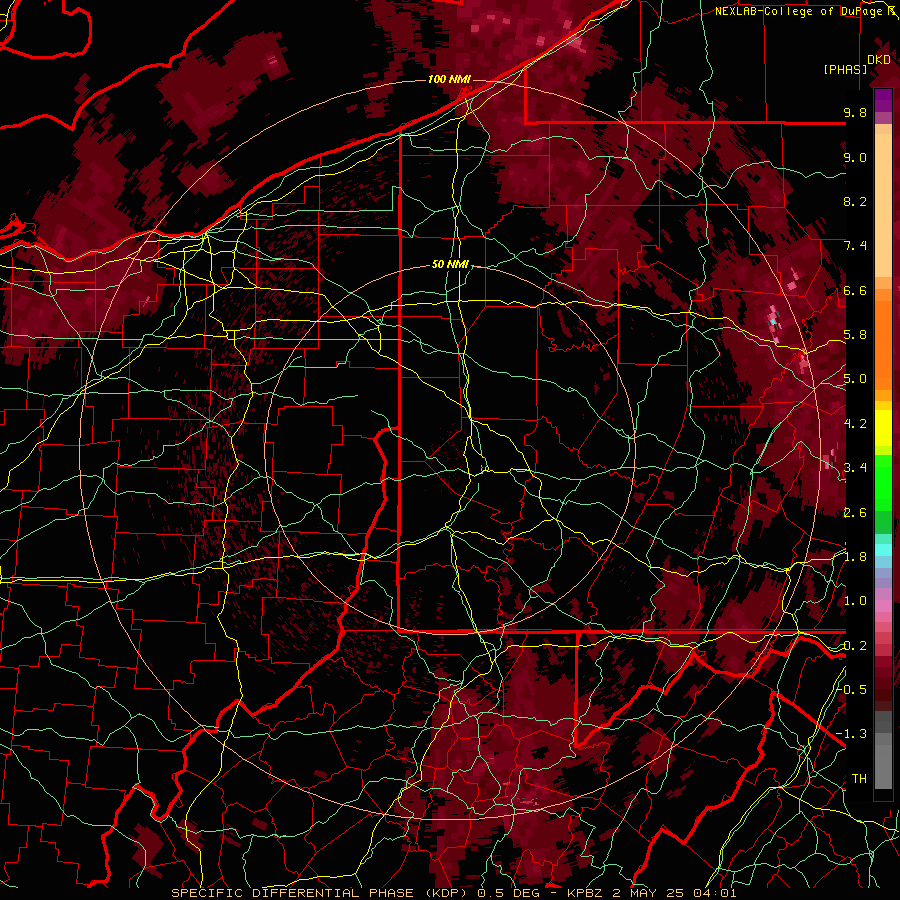Click the yellow band of the color bar
Image resolution: width=900 pixels, height=900 pixels.
(883, 428)
